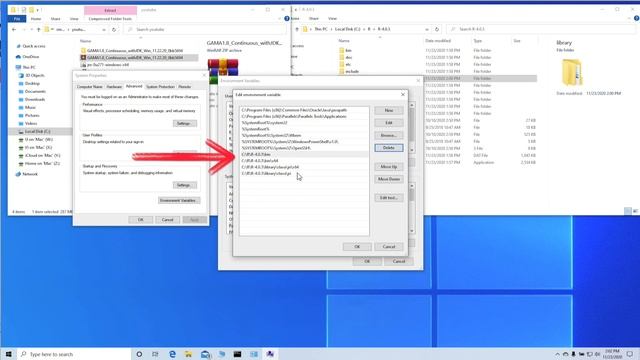
Task: Open Network in navigation pane
Action: (30, 174)
